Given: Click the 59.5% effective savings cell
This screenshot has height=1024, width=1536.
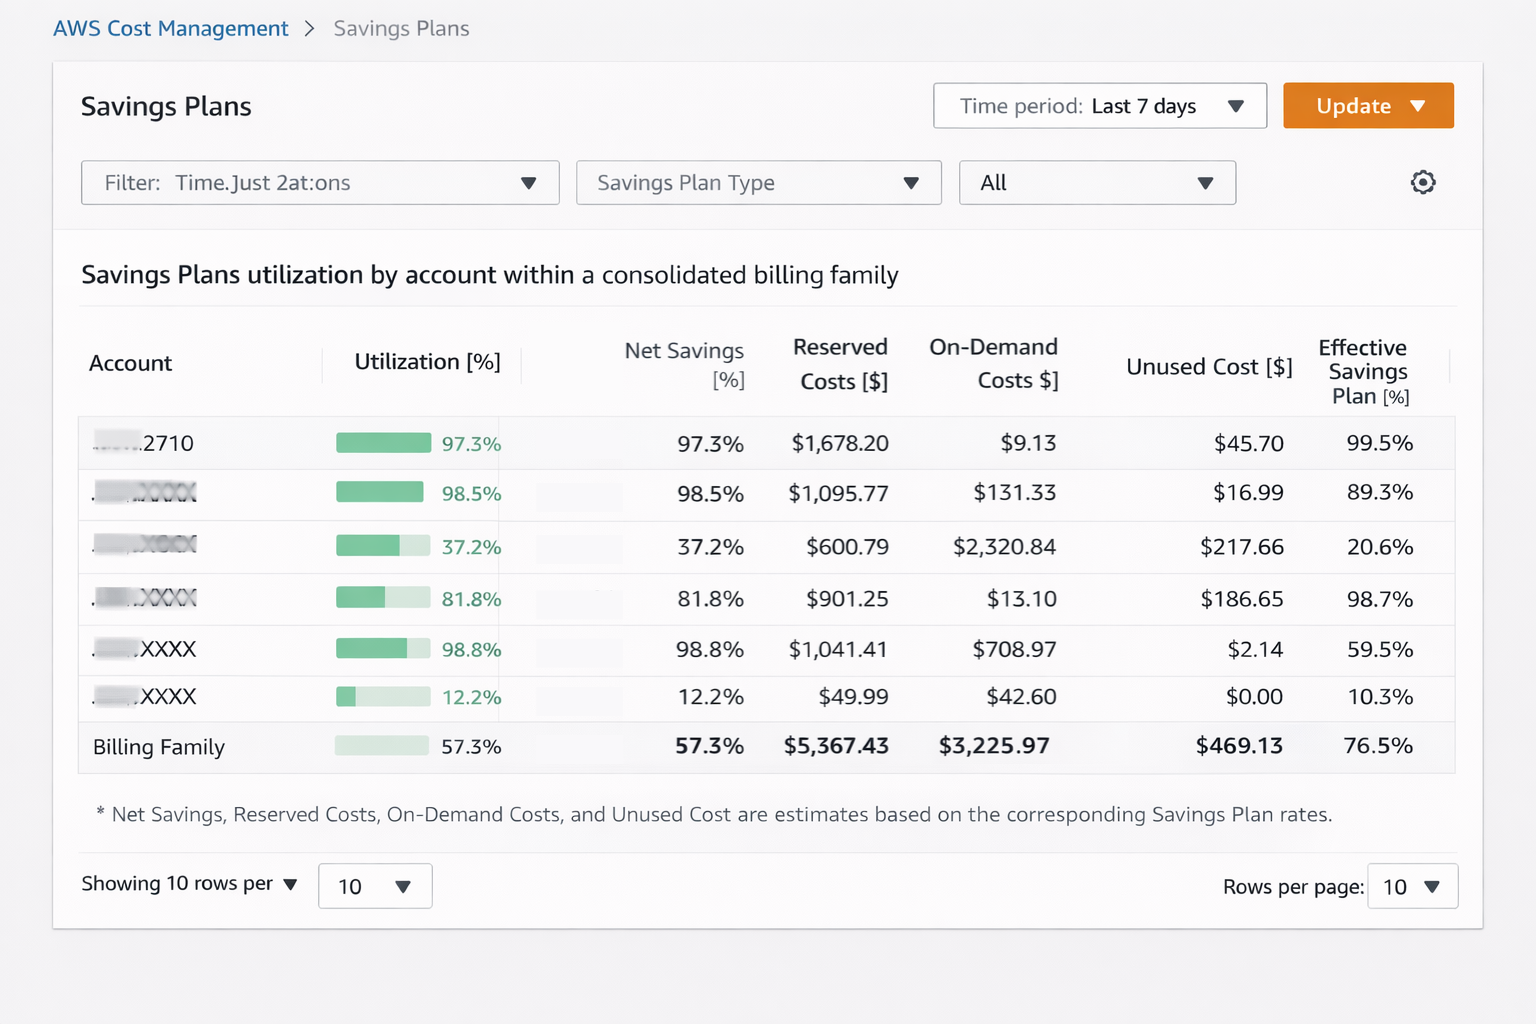Looking at the screenshot, I should click(x=1380, y=649).
